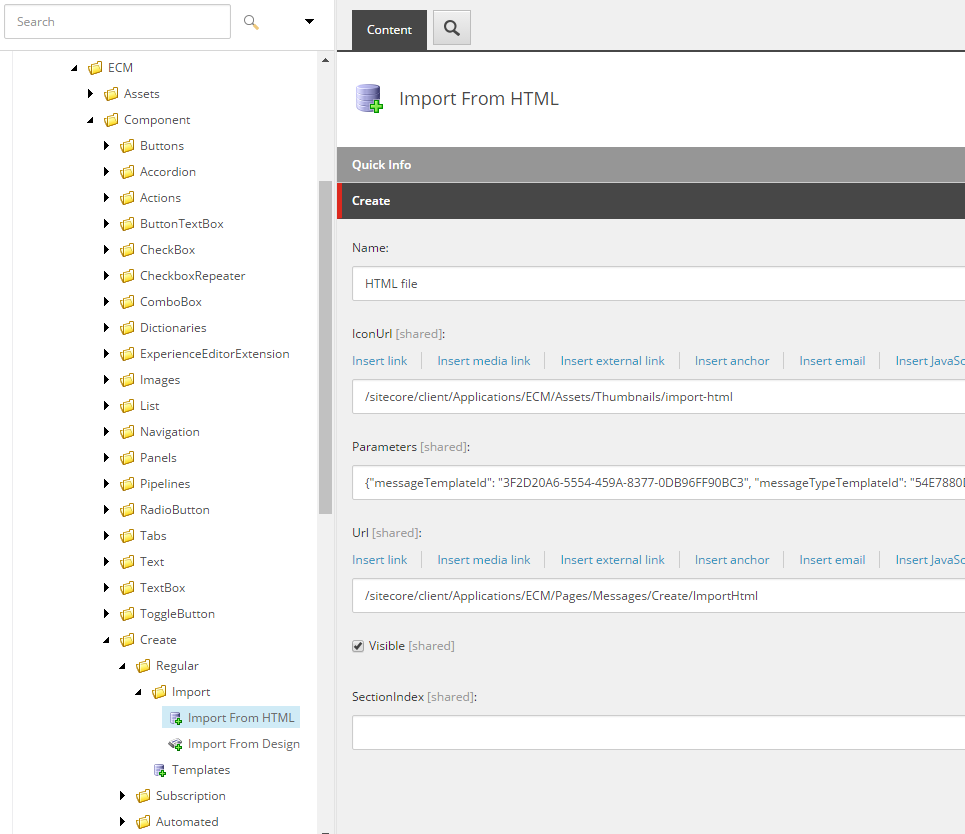Click the ECM folder icon

tap(95, 68)
